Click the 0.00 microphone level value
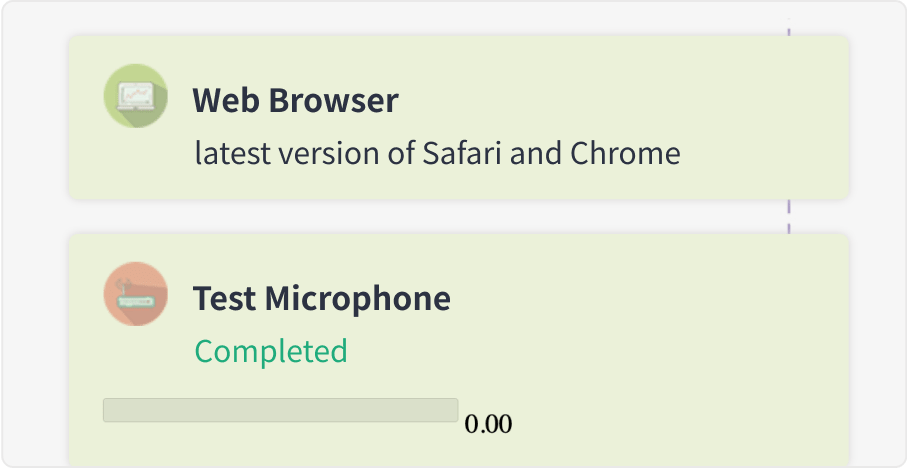 click(488, 425)
